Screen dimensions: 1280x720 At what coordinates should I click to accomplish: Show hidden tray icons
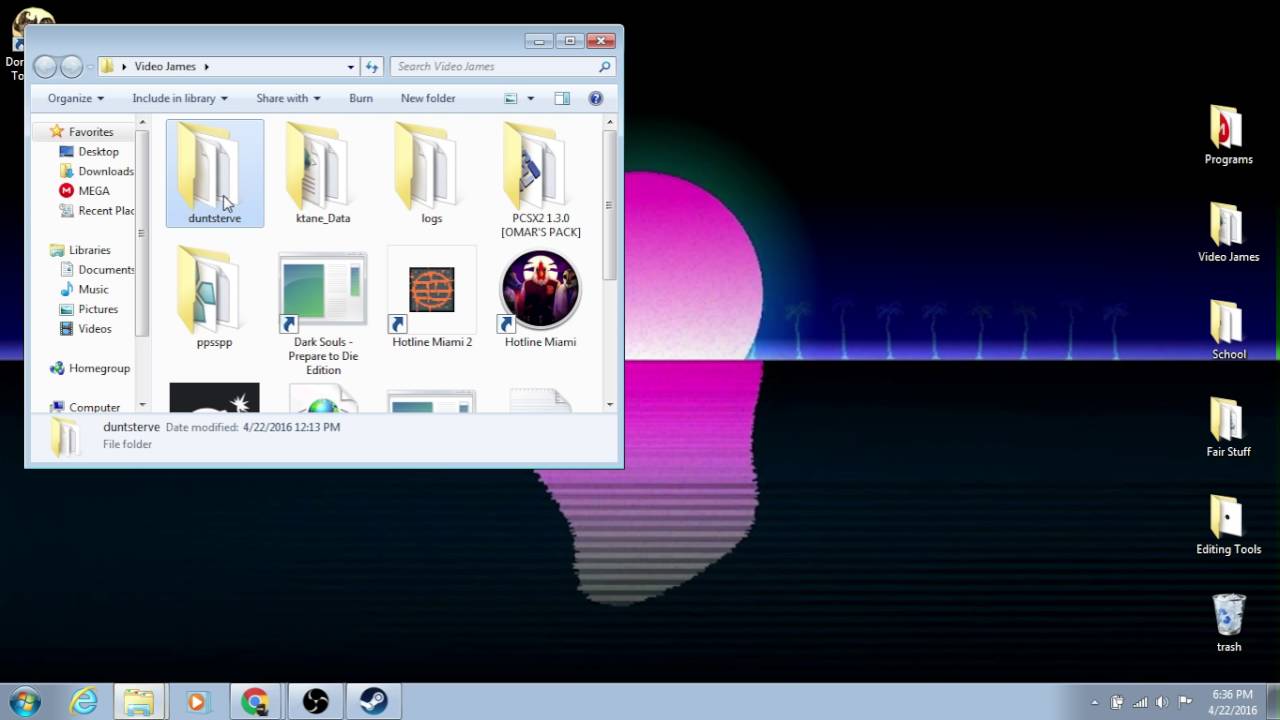pyautogui.click(x=1095, y=702)
